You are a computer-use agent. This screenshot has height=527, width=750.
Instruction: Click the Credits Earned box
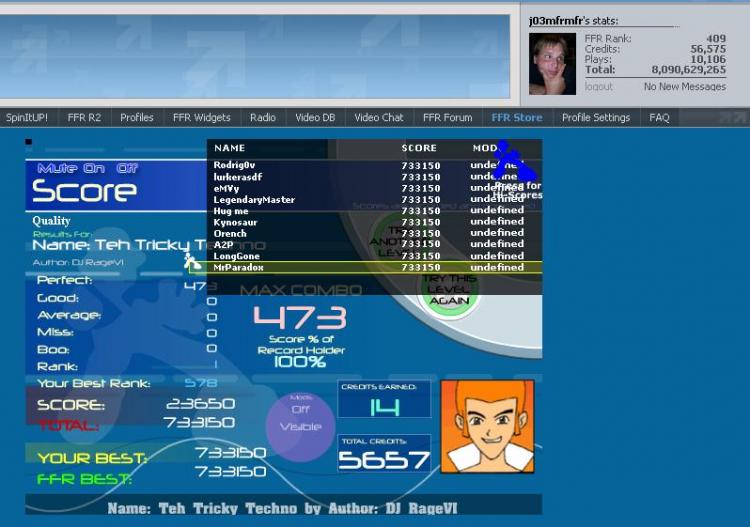click(x=384, y=399)
